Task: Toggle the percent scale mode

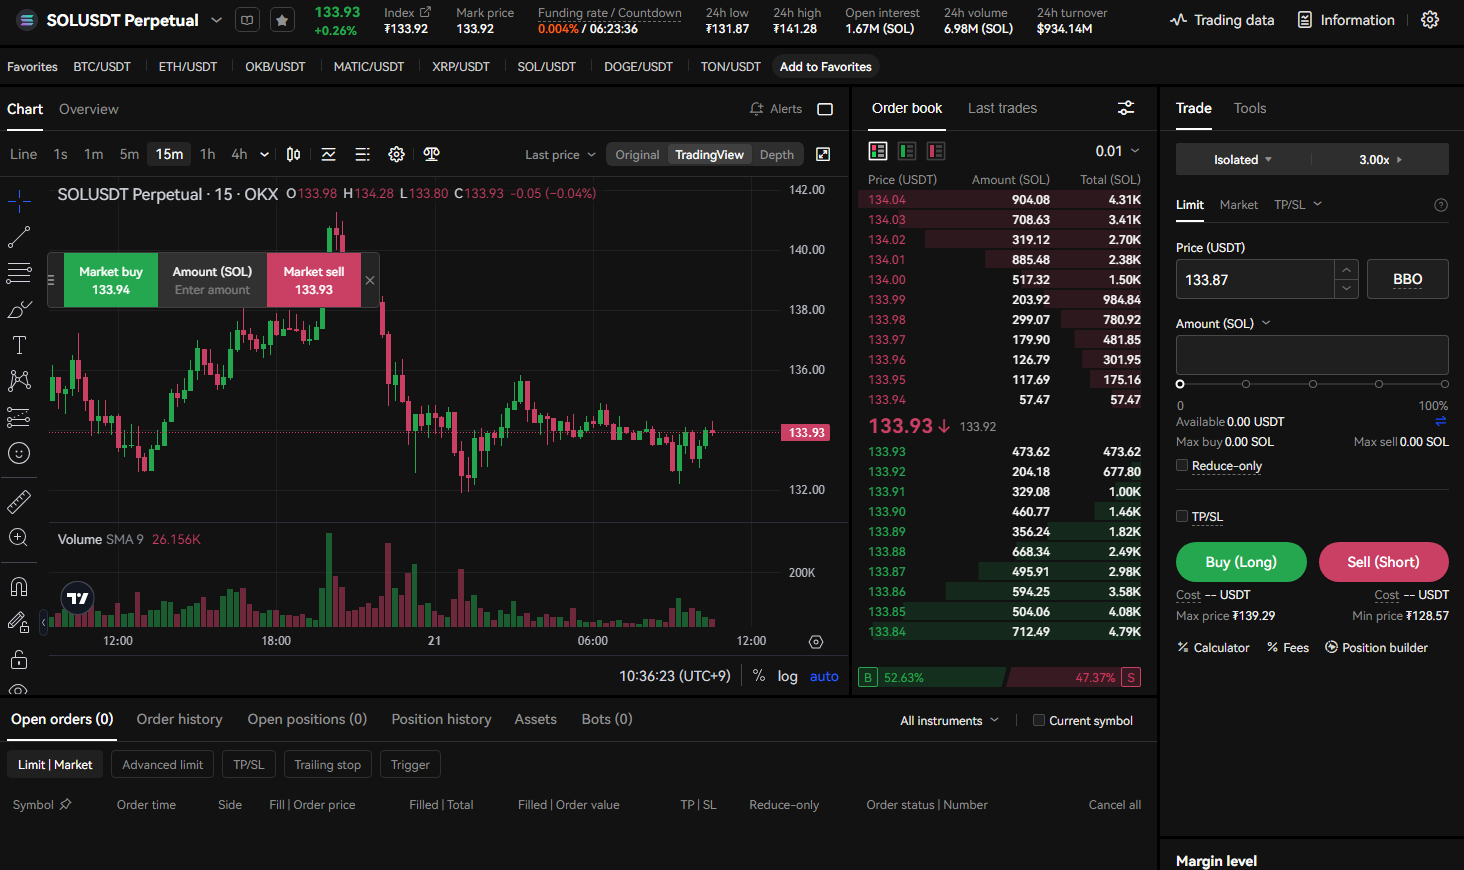Action: pyautogui.click(x=759, y=676)
